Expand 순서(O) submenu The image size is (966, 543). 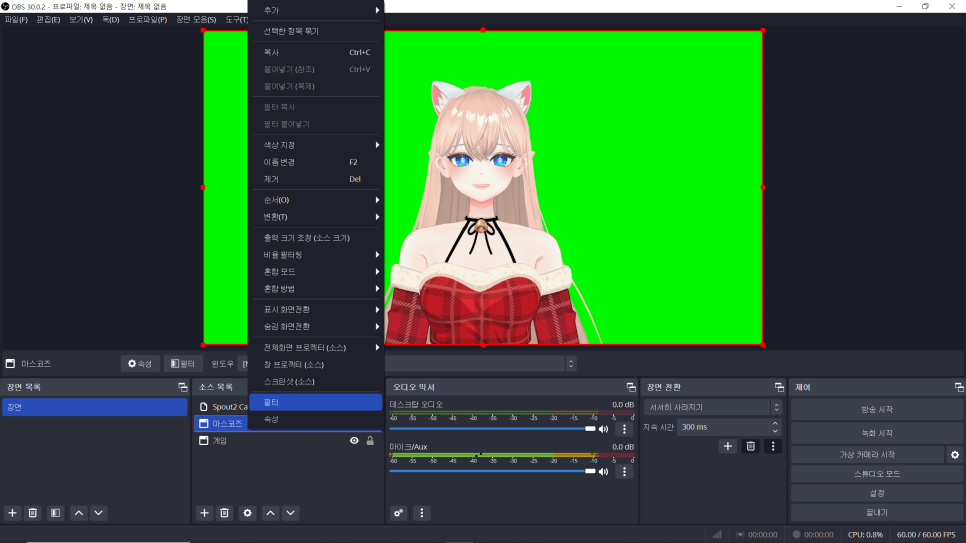(316, 200)
